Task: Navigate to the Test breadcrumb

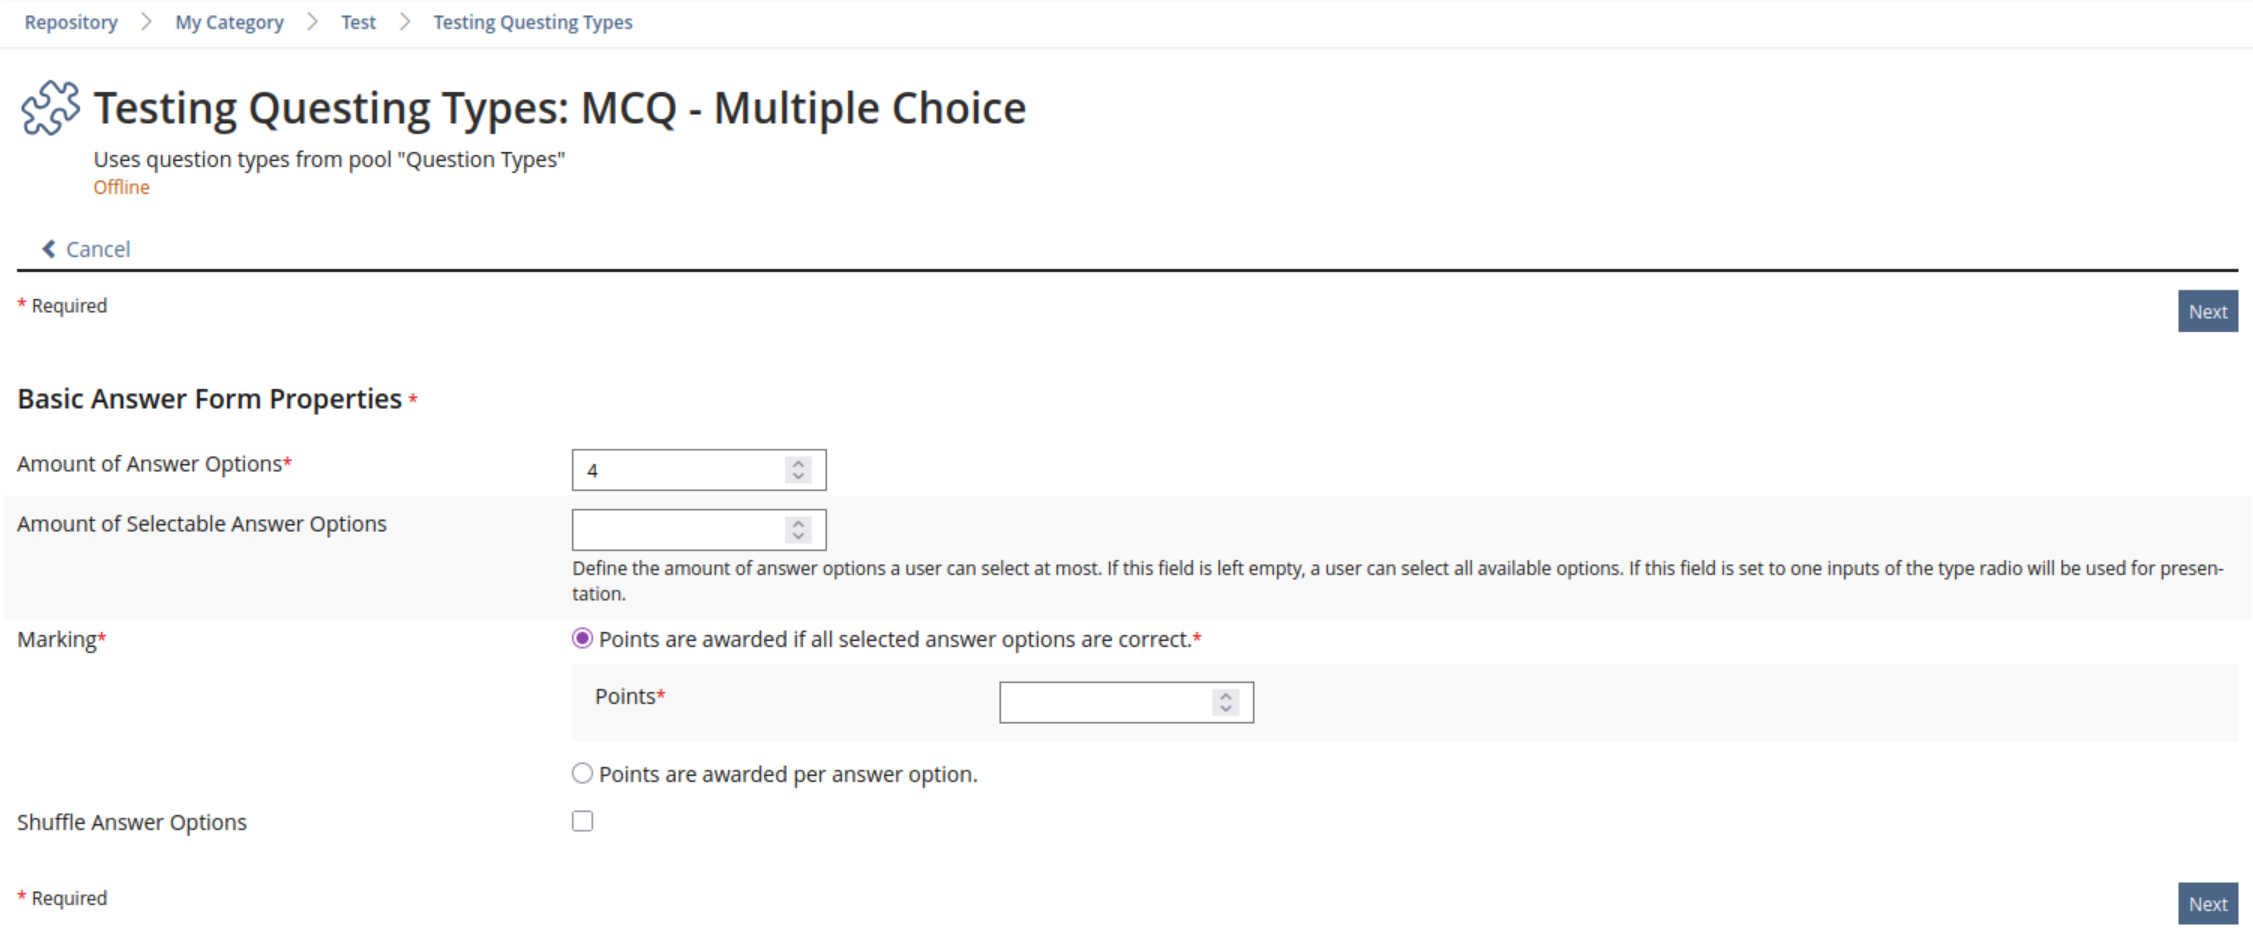Action: 358,22
